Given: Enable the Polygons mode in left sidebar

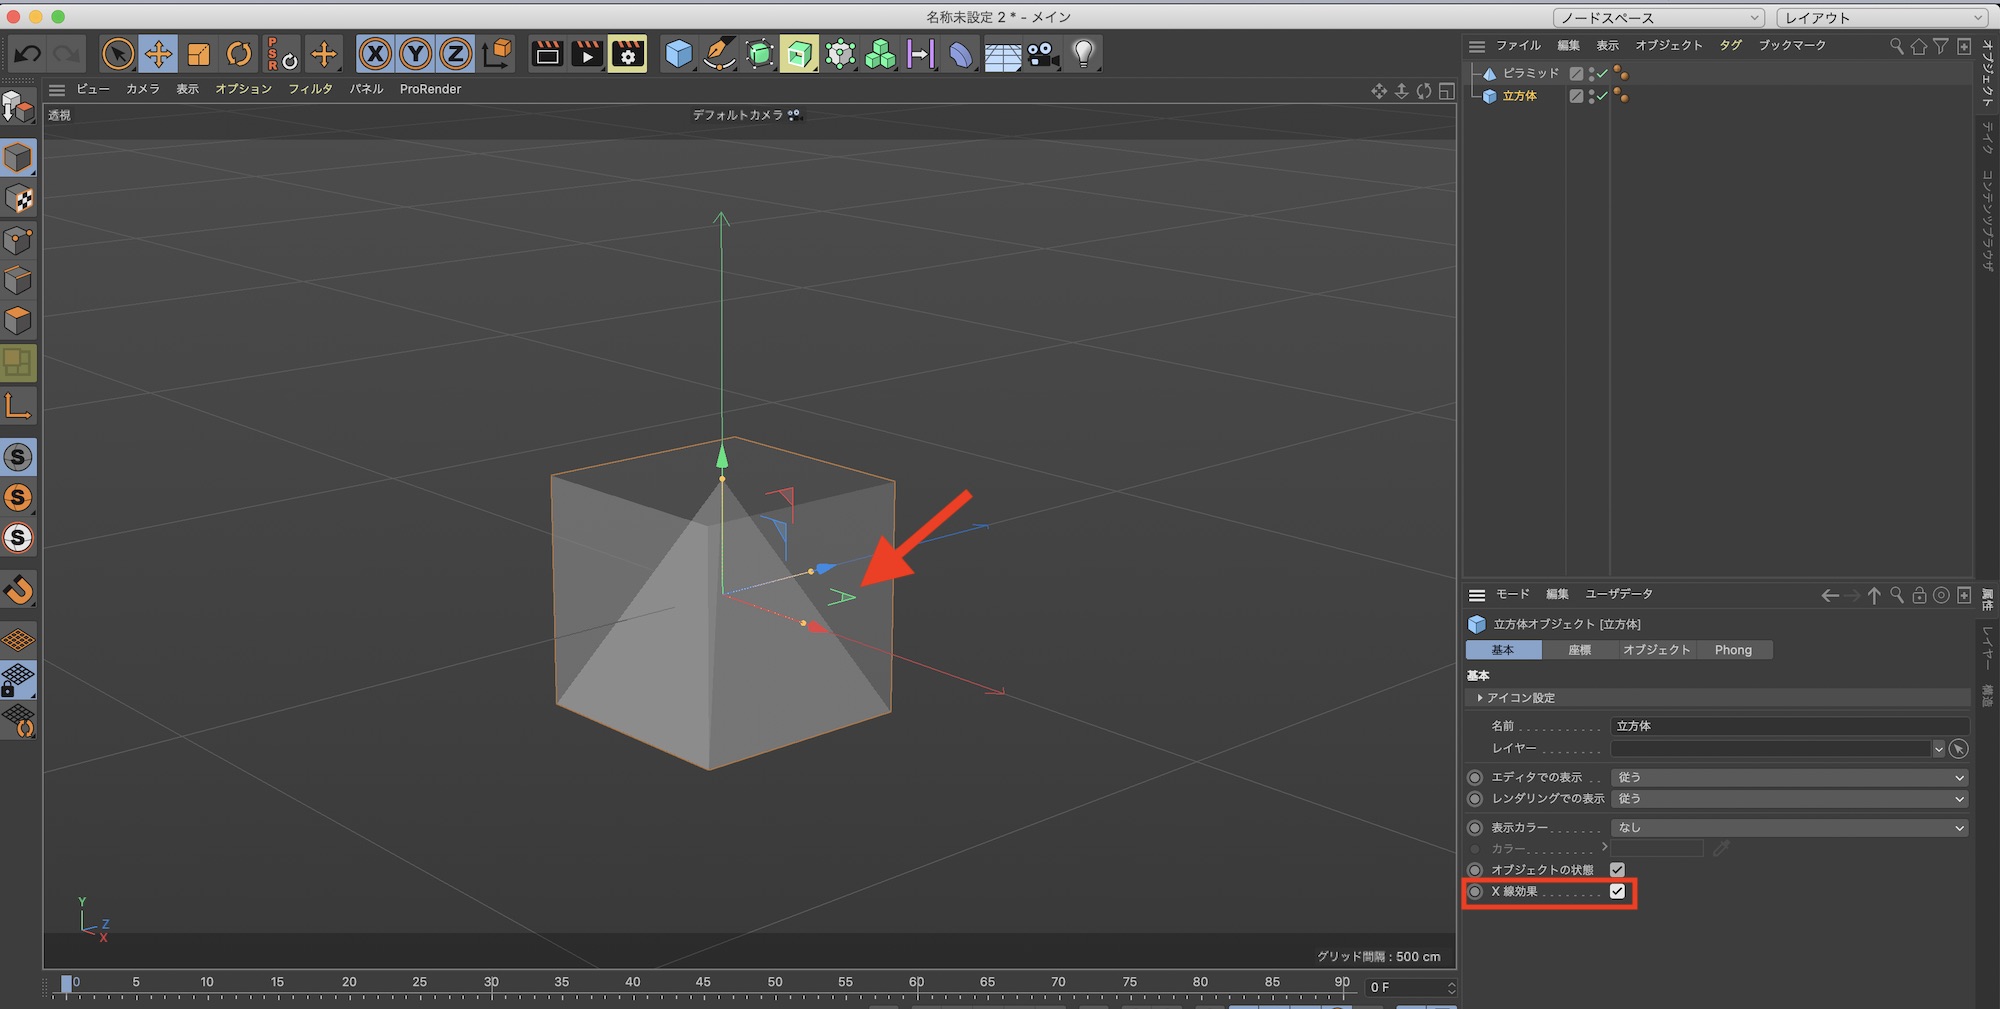Looking at the screenshot, I should 18,321.
